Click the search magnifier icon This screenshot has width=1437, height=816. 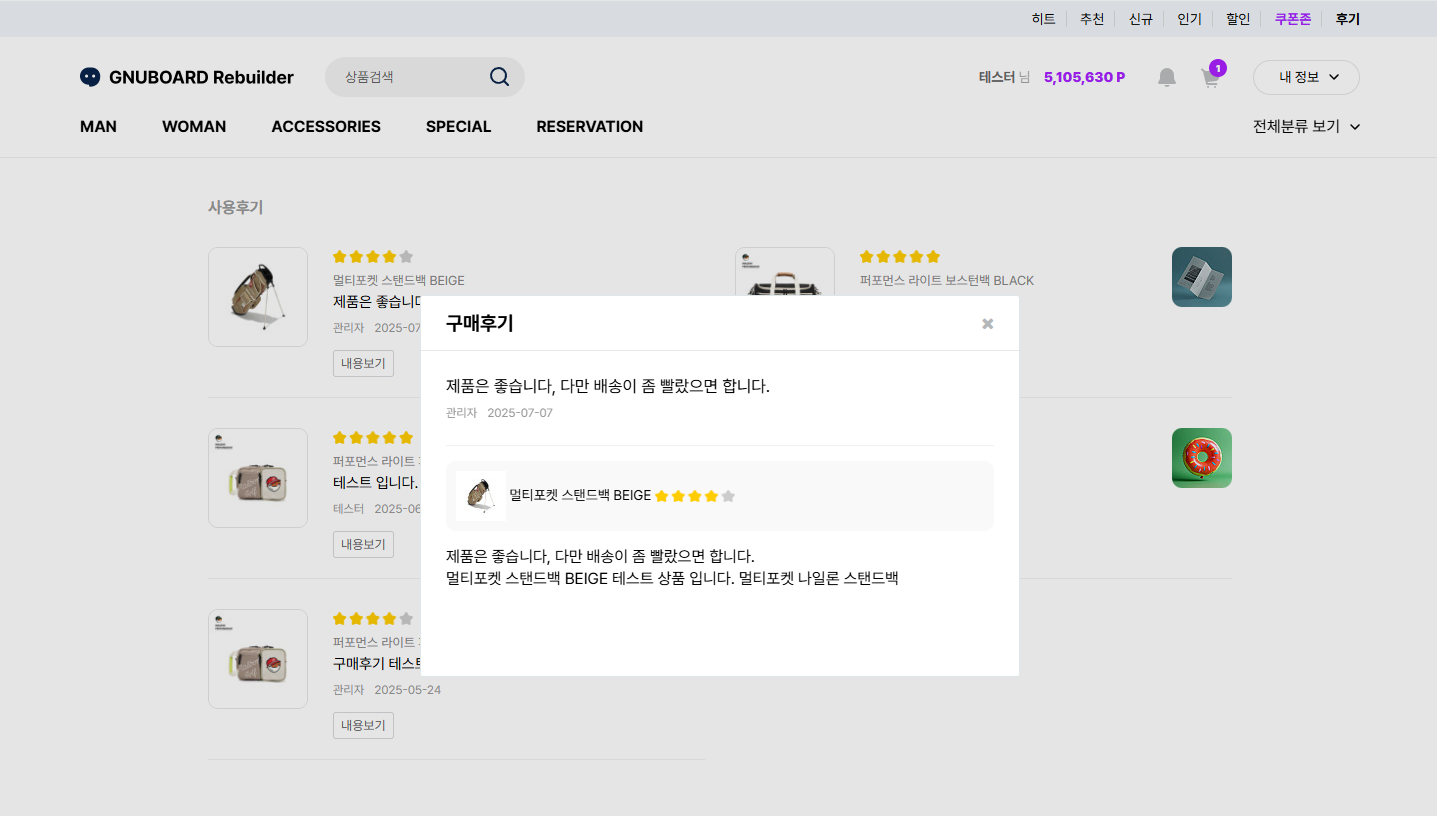point(499,77)
